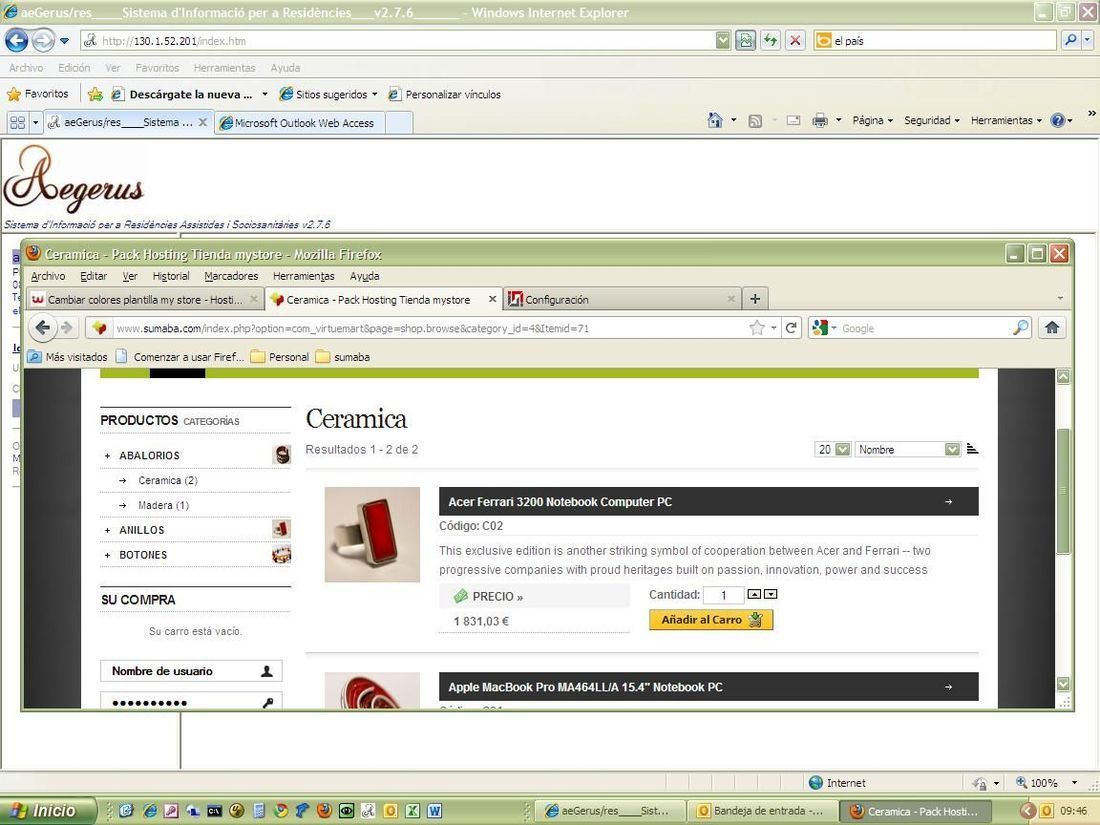Screen dimensions: 1100x825
Task: Click the Firefox icon in quick launch
Action: 324,811
